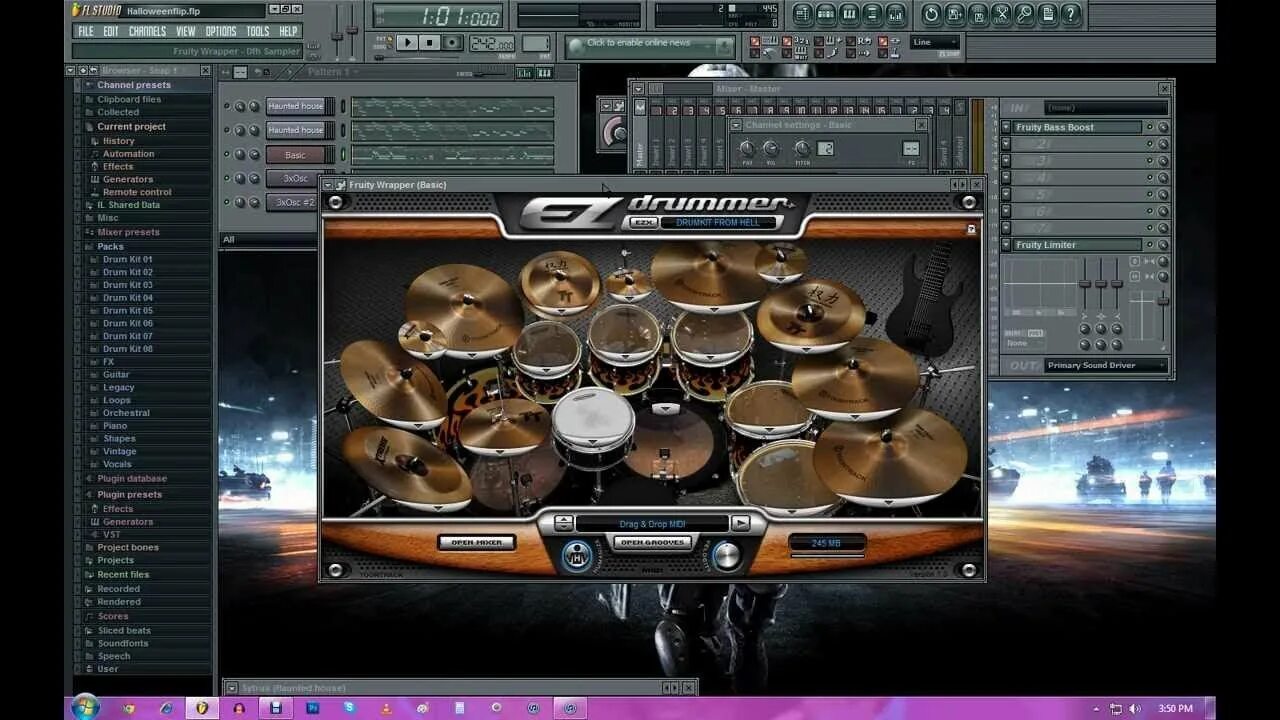The width and height of the screenshot is (1280, 720).
Task: Open Fruity Wrapper window menu arrow
Action: click(x=328, y=185)
